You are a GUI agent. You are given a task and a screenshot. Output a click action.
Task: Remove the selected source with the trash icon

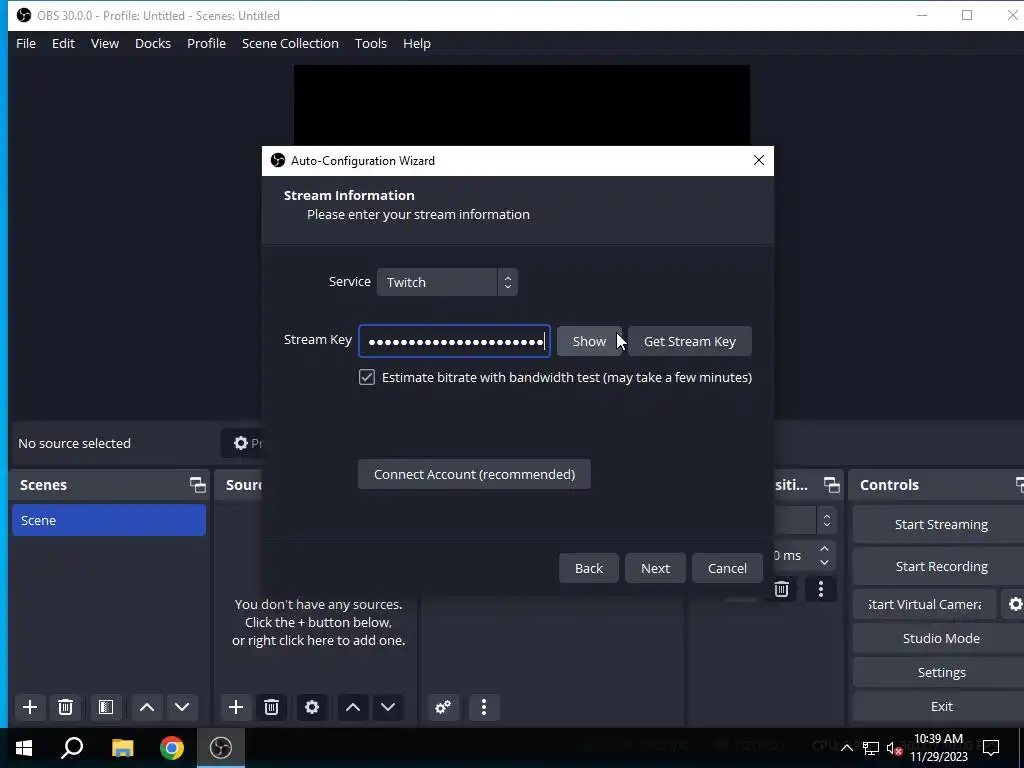point(271,707)
